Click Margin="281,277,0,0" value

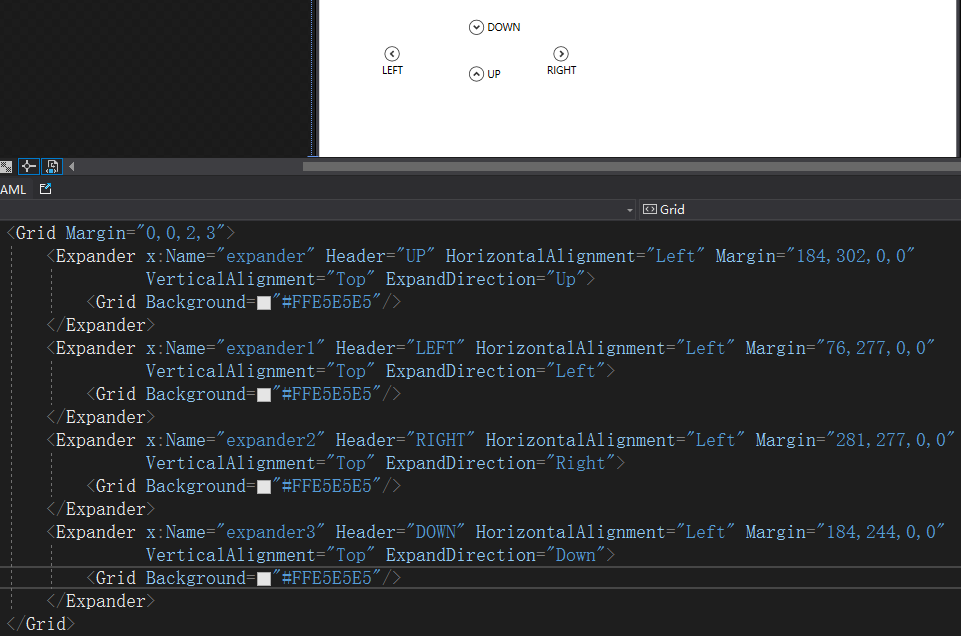855,440
